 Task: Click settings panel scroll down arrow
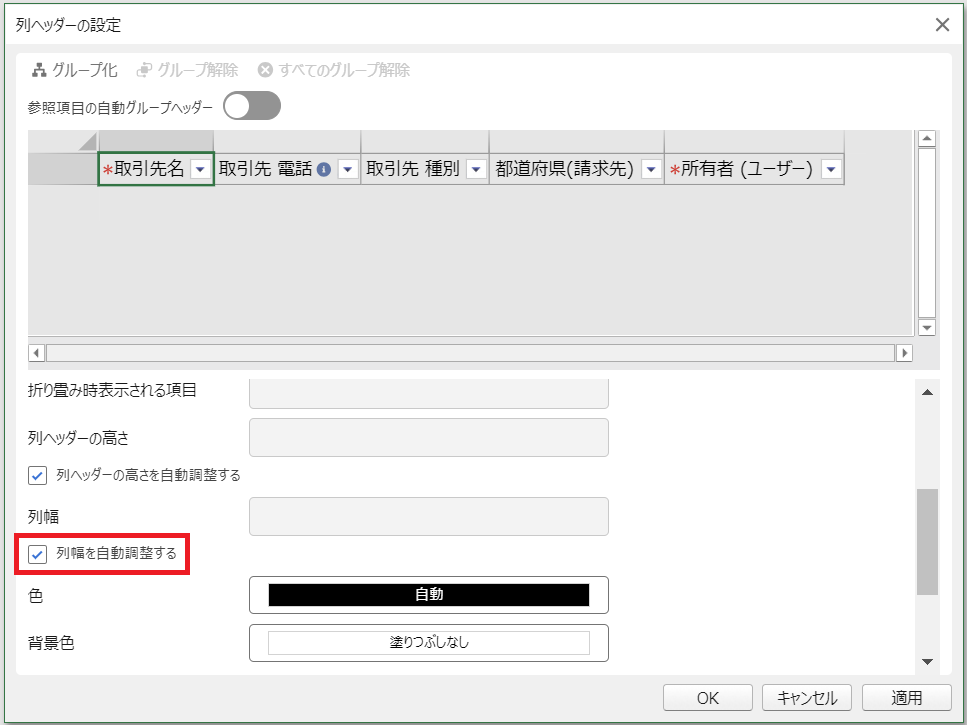(x=927, y=662)
